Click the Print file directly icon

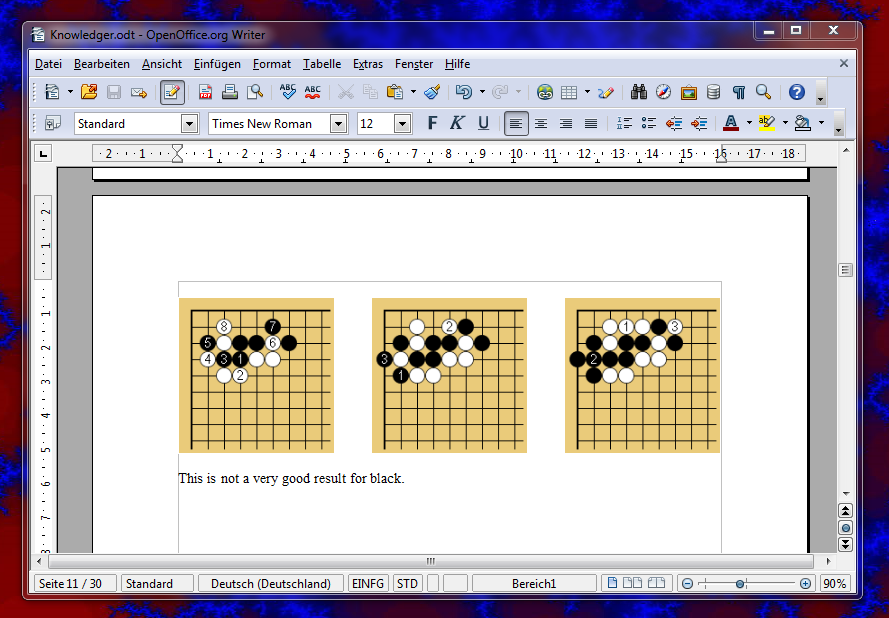pyautogui.click(x=230, y=92)
